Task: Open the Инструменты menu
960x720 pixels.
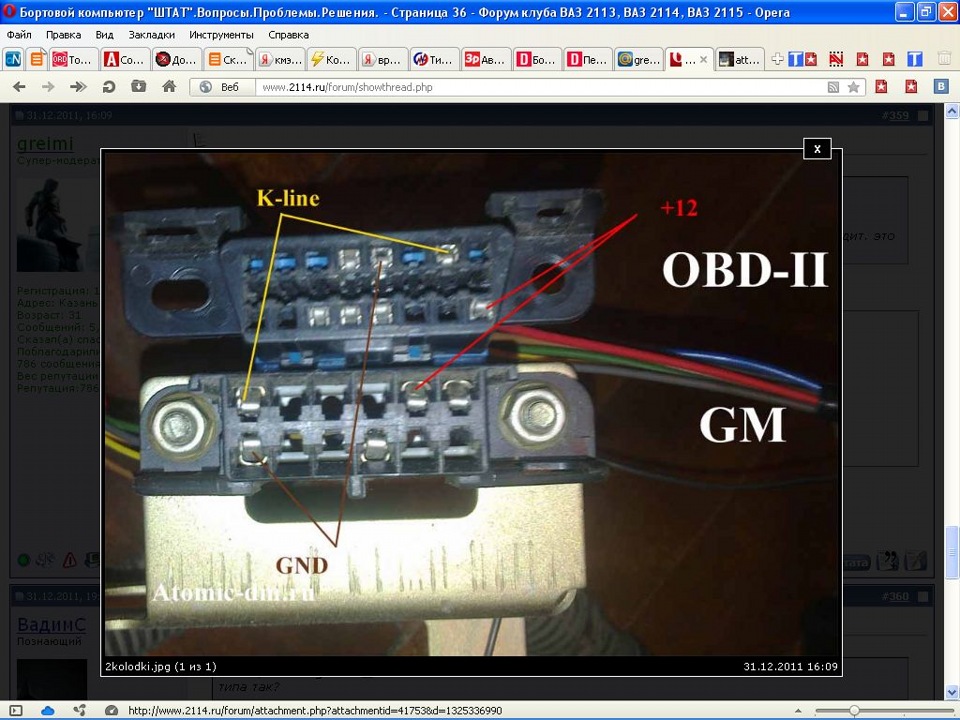Action: coord(221,35)
